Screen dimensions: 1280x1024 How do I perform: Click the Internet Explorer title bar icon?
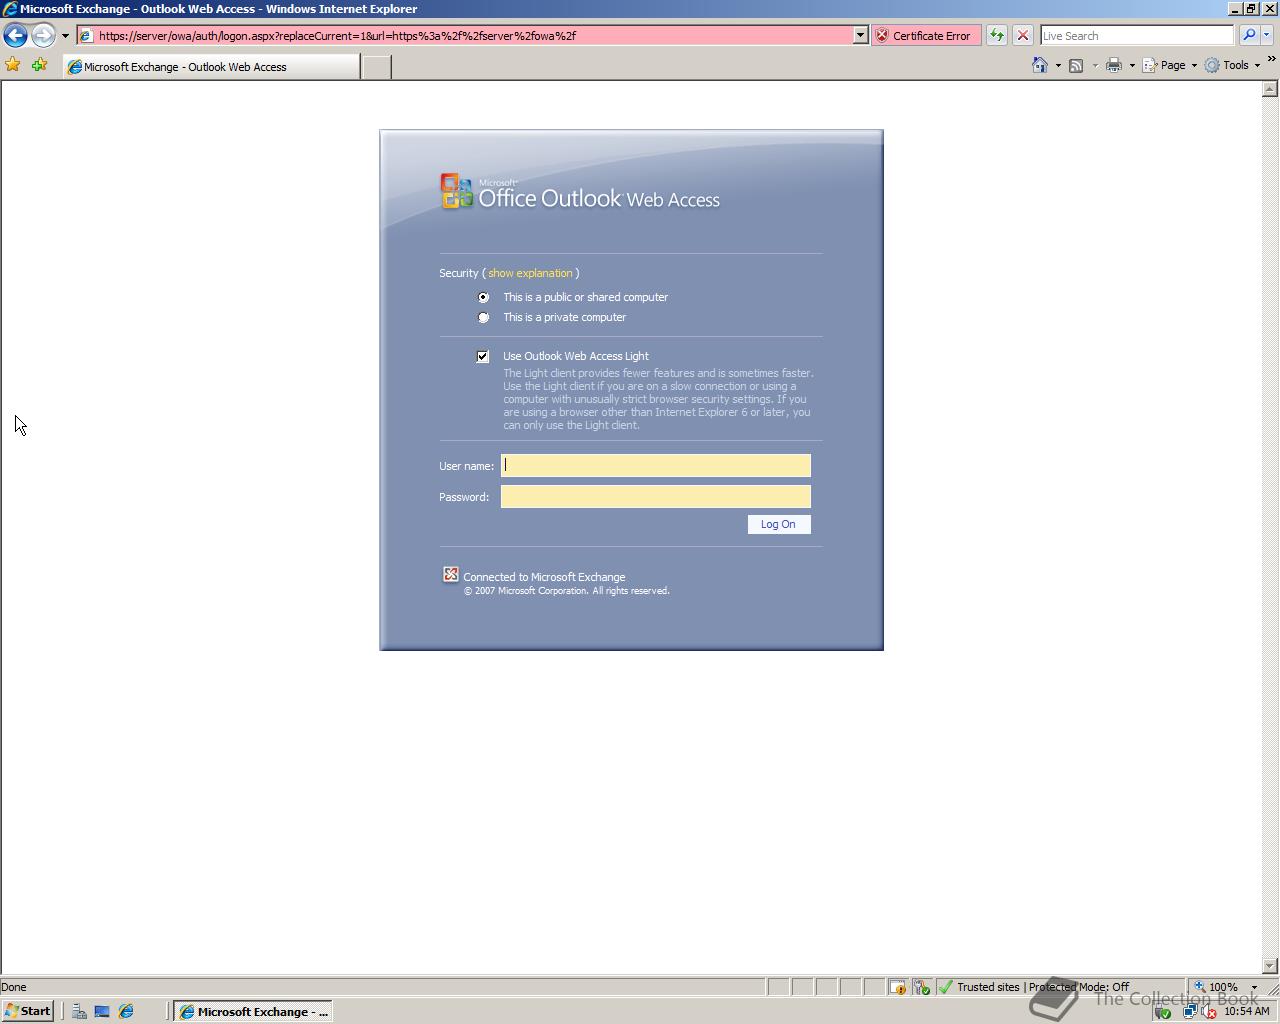(9, 9)
